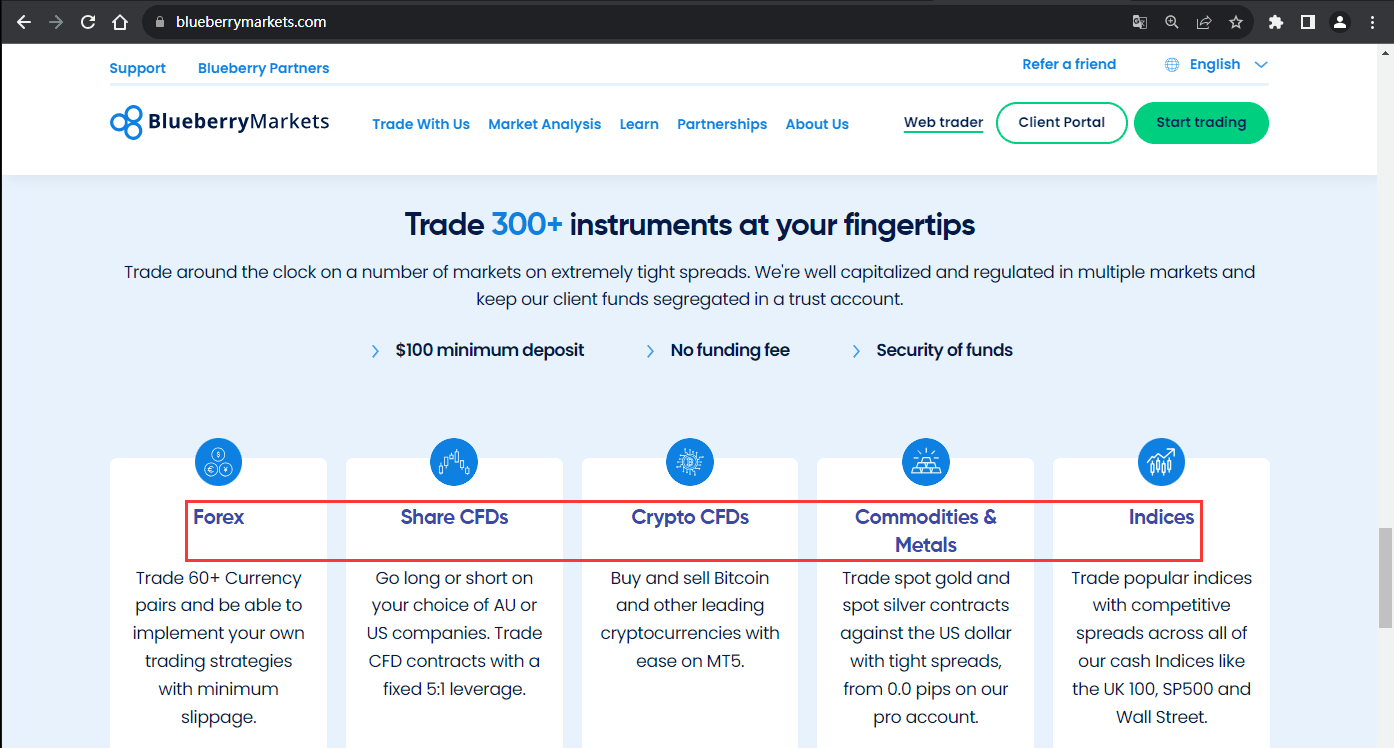
Task: Click the browser forward arrow
Action: click(x=56, y=22)
